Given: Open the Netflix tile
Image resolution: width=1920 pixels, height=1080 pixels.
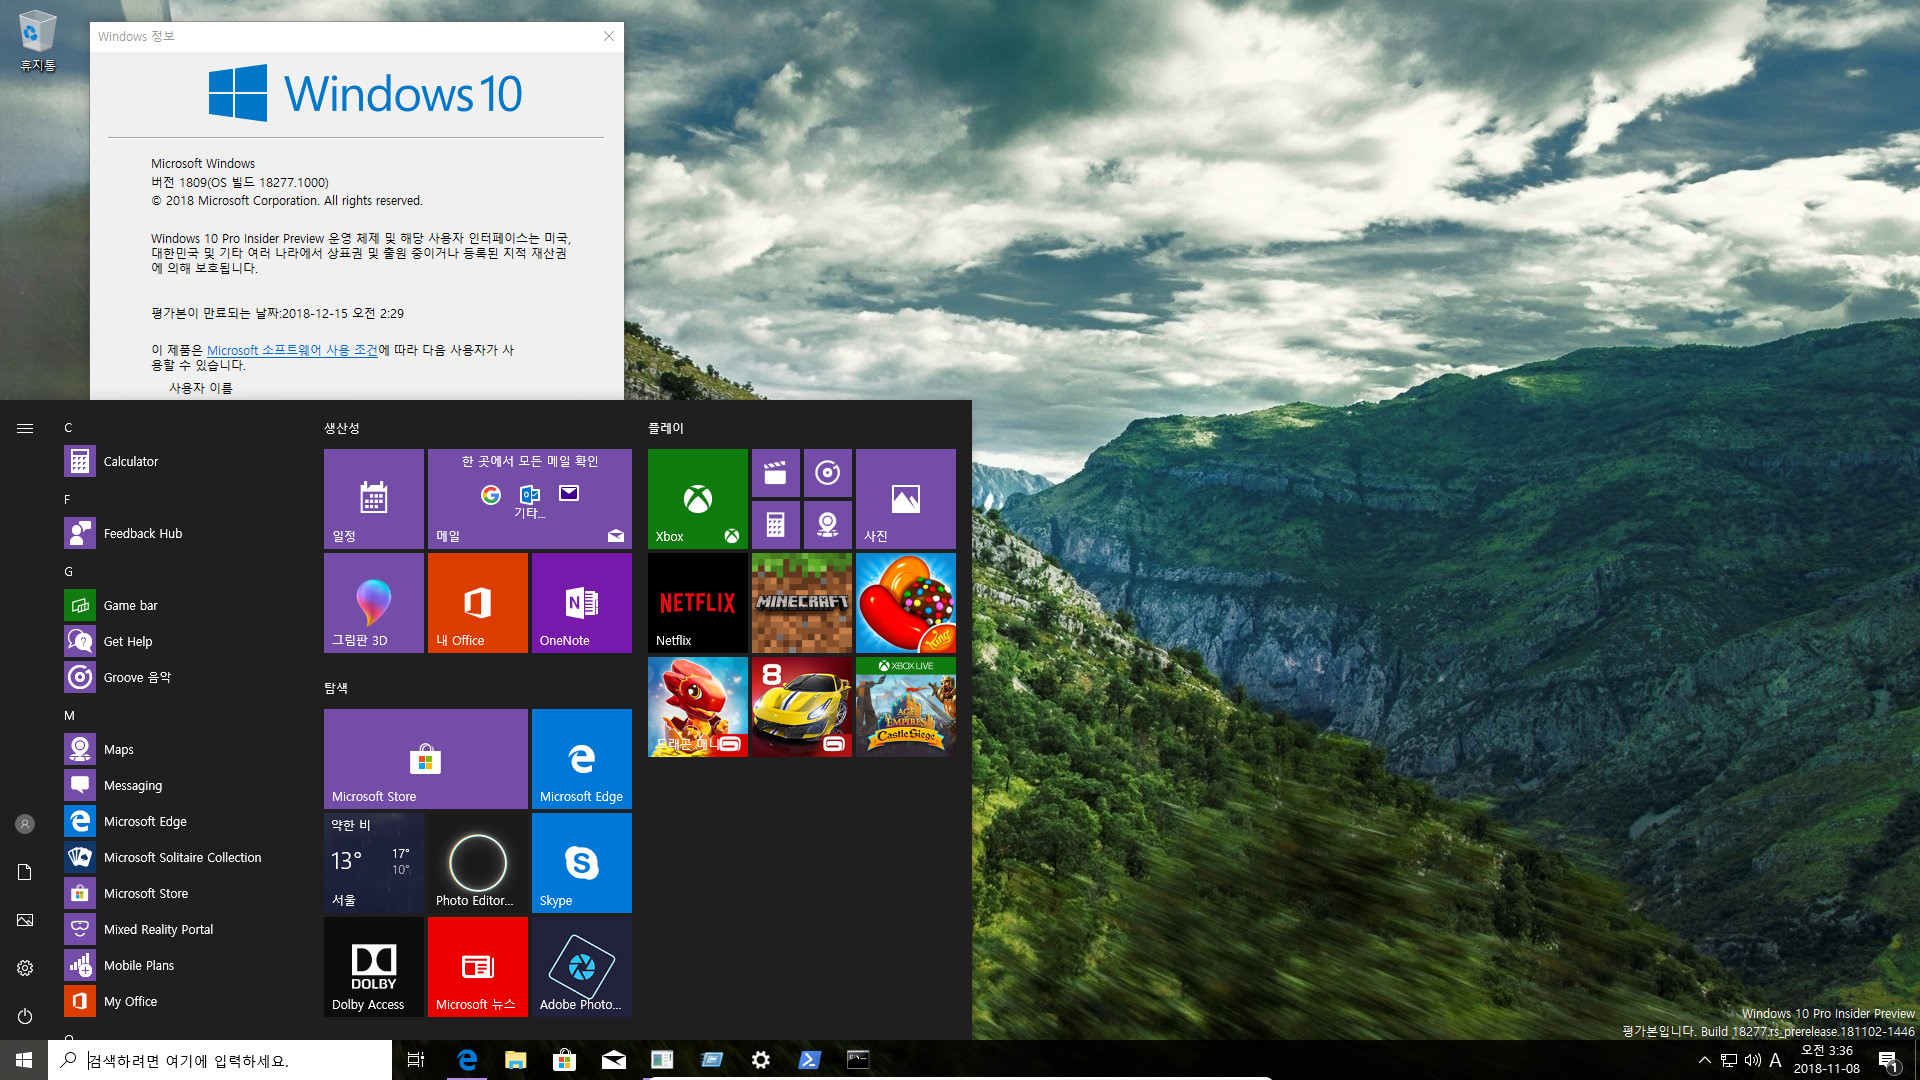Looking at the screenshot, I should 698,603.
